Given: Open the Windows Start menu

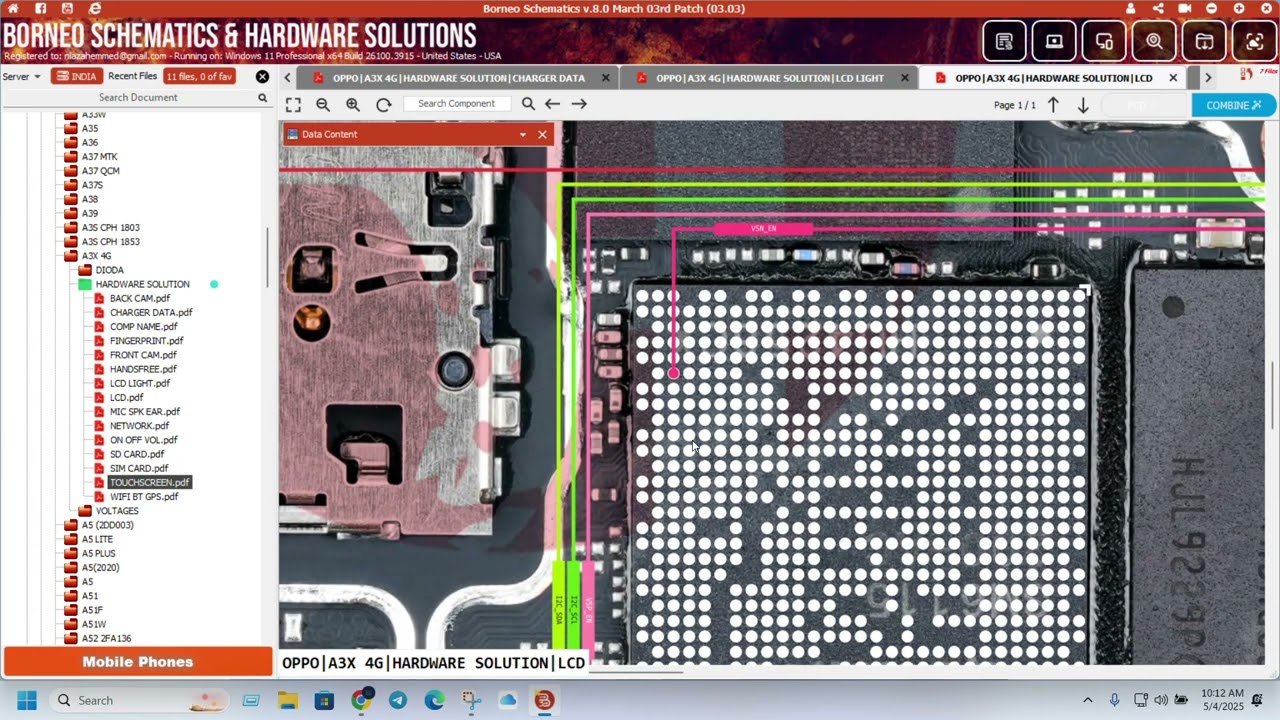Looking at the screenshot, I should pos(27,700).
